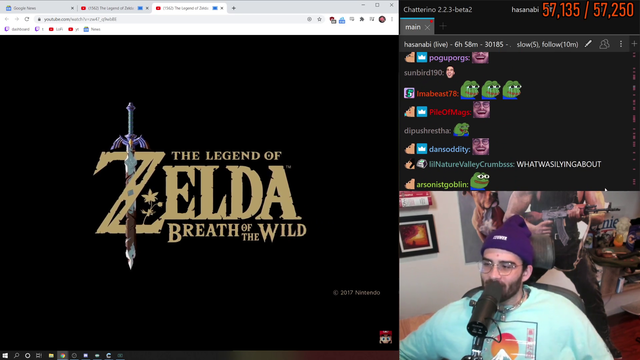Viewport: 640px width, 360px height.
Task: Click the Zelda Breath of the Wild video
Action: (199, 192)
